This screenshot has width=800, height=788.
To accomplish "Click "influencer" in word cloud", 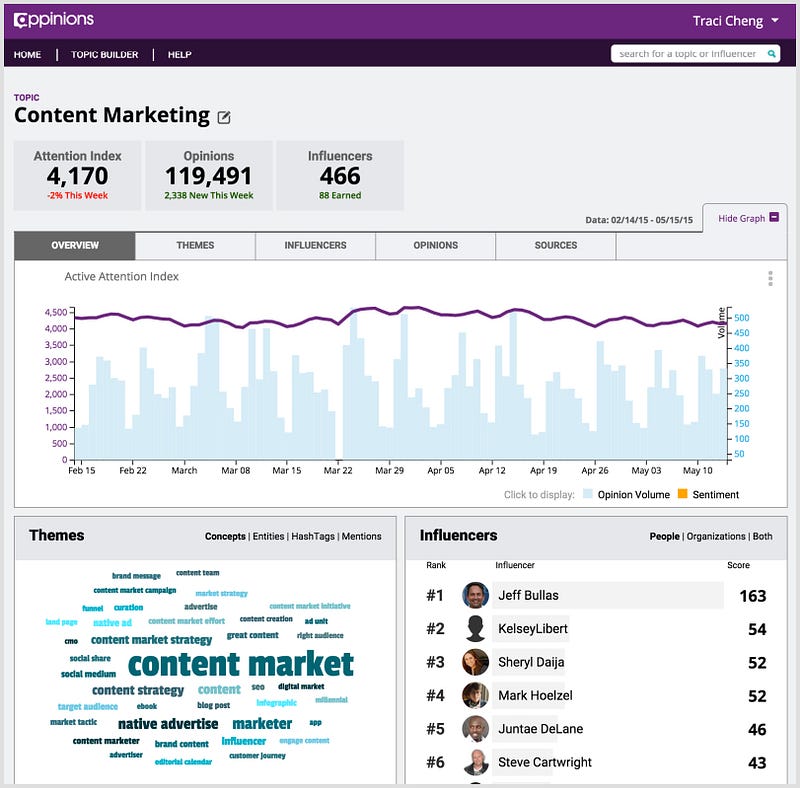I will pyautogui.click(x=243, y=741).
